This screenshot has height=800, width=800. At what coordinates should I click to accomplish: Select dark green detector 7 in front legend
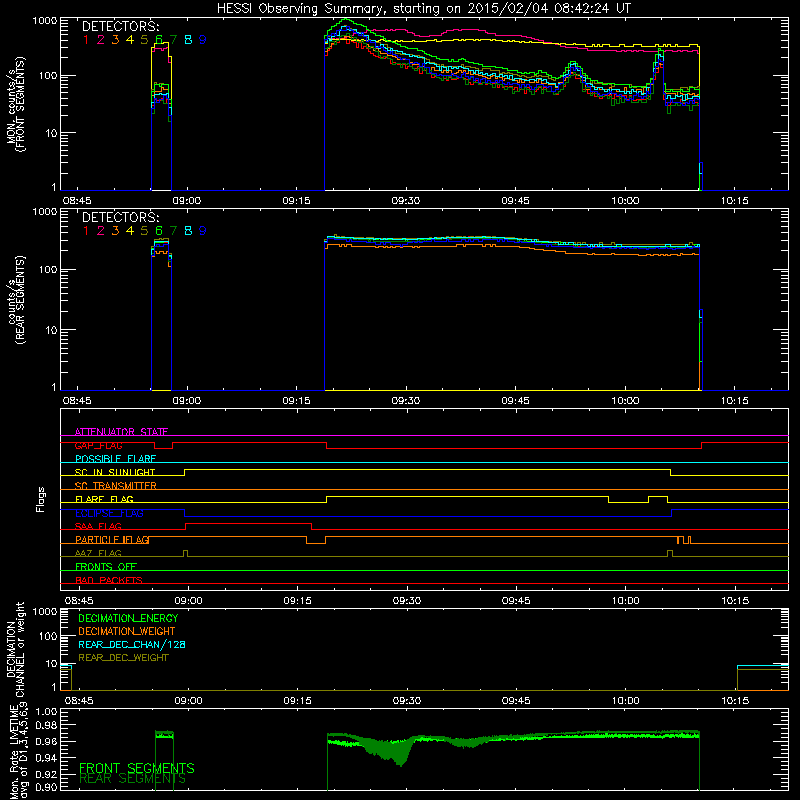[x=173, y=39]
